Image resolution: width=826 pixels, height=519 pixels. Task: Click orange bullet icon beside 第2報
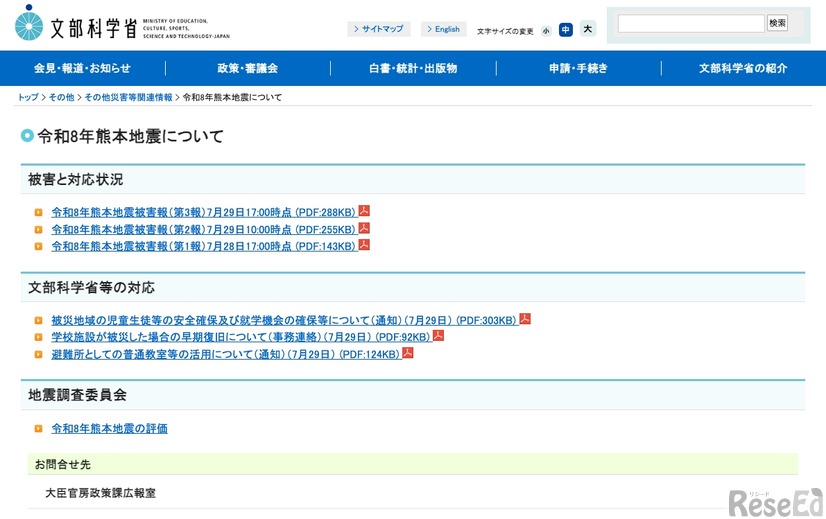tap(38, 230)
